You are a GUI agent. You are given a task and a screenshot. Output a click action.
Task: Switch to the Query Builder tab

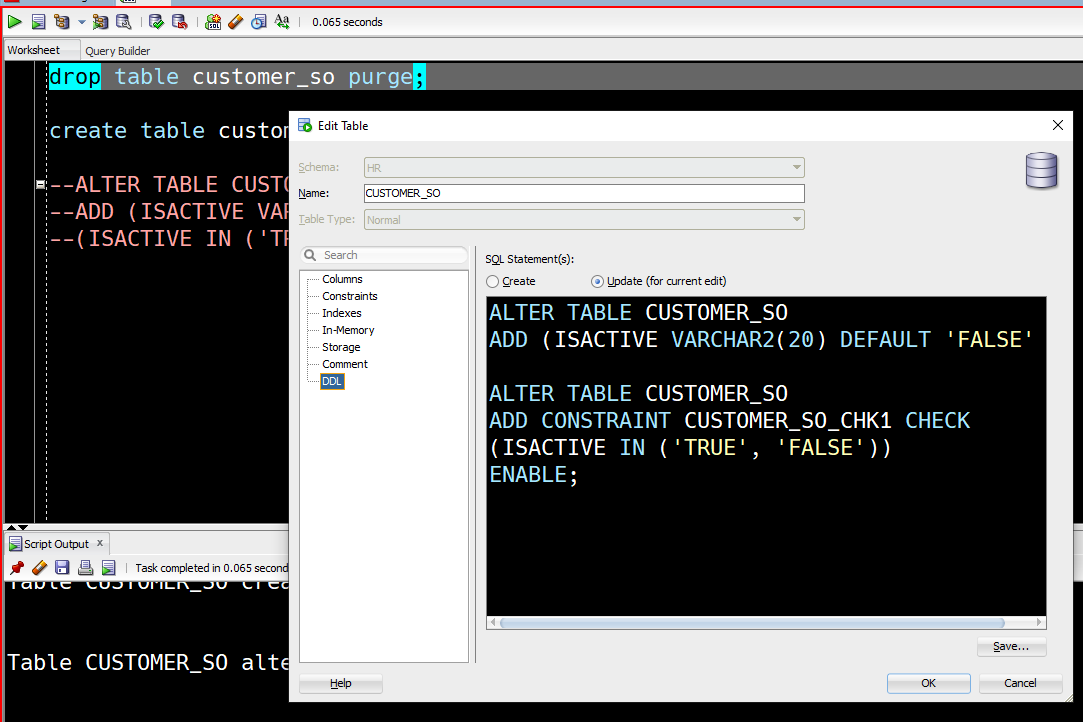coord(117,50)
